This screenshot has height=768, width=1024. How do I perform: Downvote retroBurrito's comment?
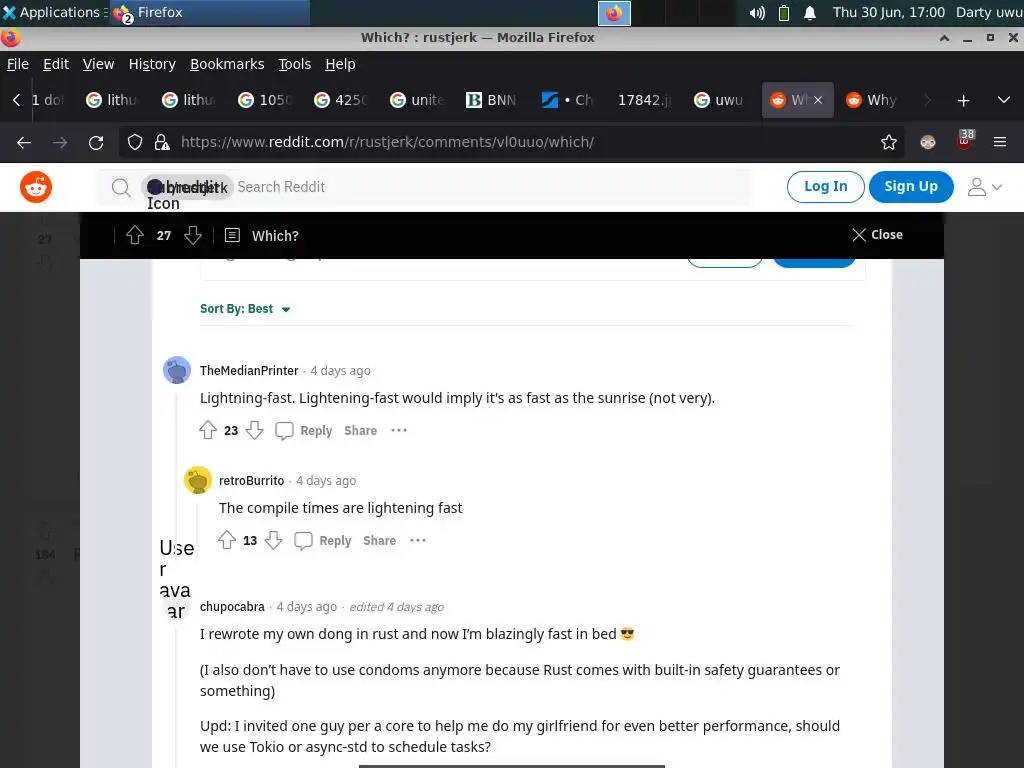click(x=274, y=540)
